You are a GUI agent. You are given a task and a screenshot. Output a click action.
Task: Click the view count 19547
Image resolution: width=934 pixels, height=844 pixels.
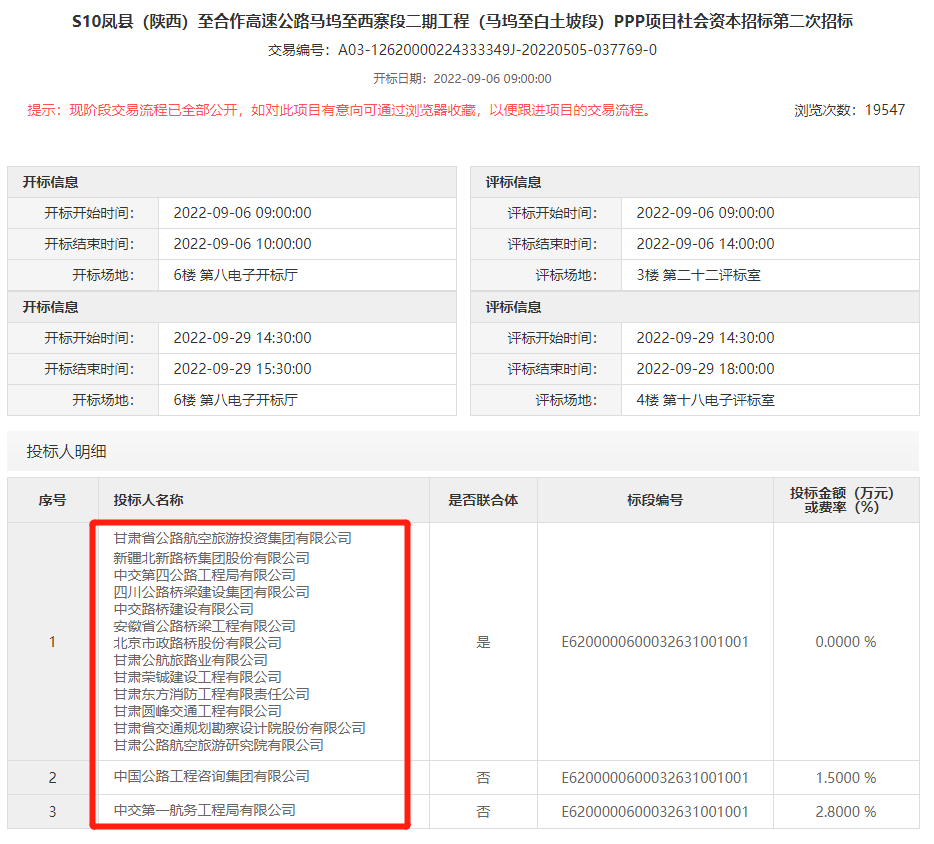pyautogui.click(x=885, y=110)
